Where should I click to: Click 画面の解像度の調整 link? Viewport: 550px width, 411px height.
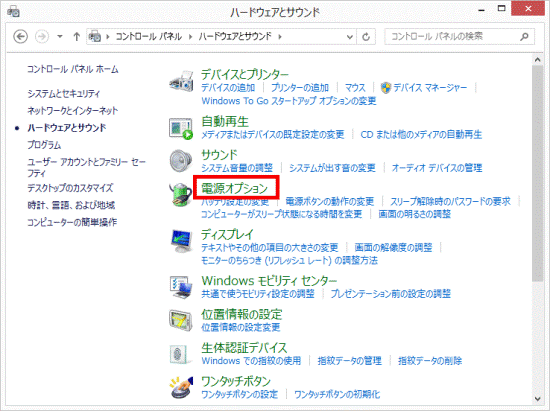393,248
